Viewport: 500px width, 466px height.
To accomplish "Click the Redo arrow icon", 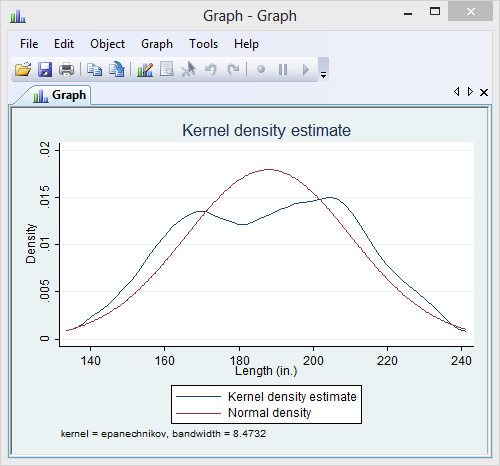I will (x=233, y=69).
